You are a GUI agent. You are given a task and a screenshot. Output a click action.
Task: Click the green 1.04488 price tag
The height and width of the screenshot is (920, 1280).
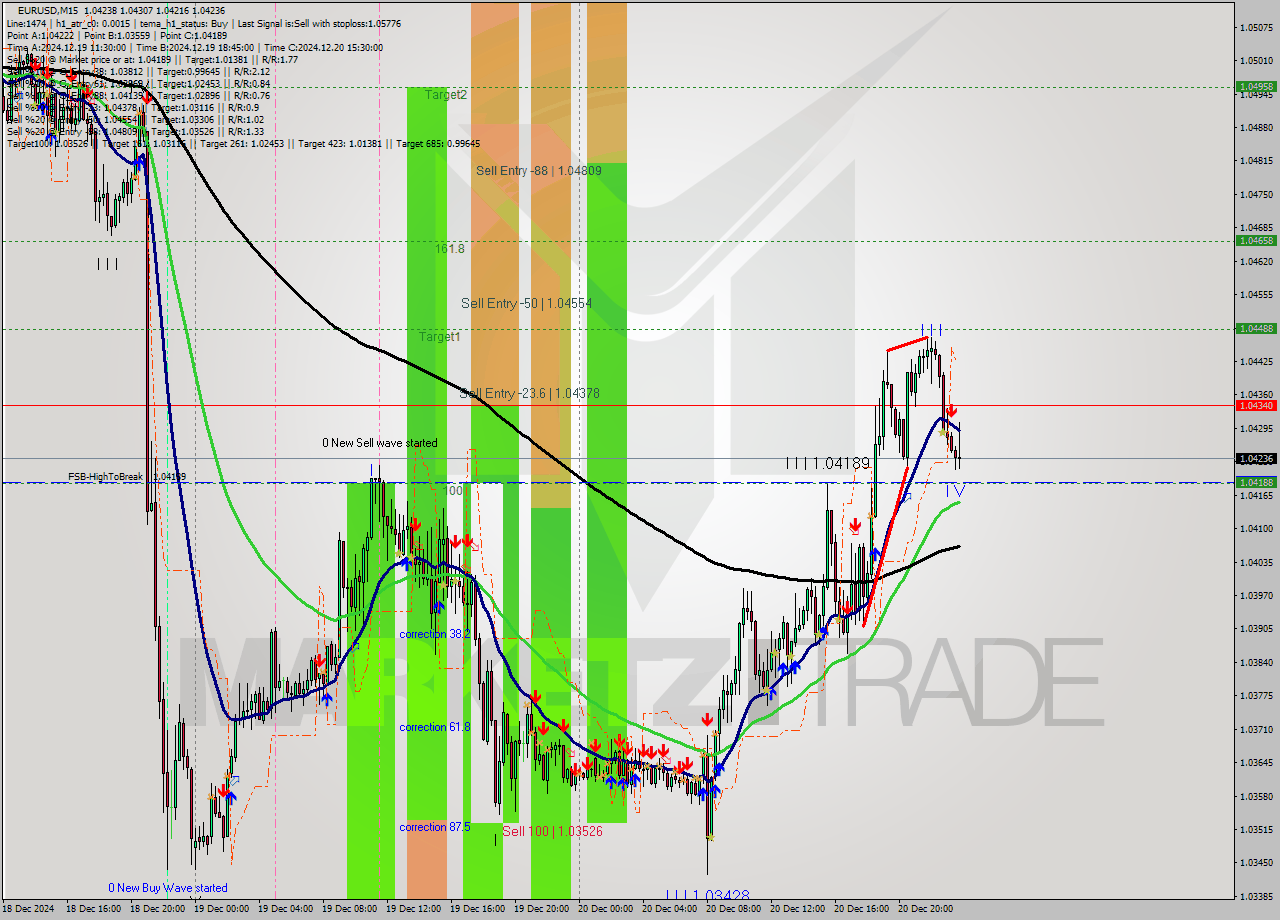coord(1256,328)
